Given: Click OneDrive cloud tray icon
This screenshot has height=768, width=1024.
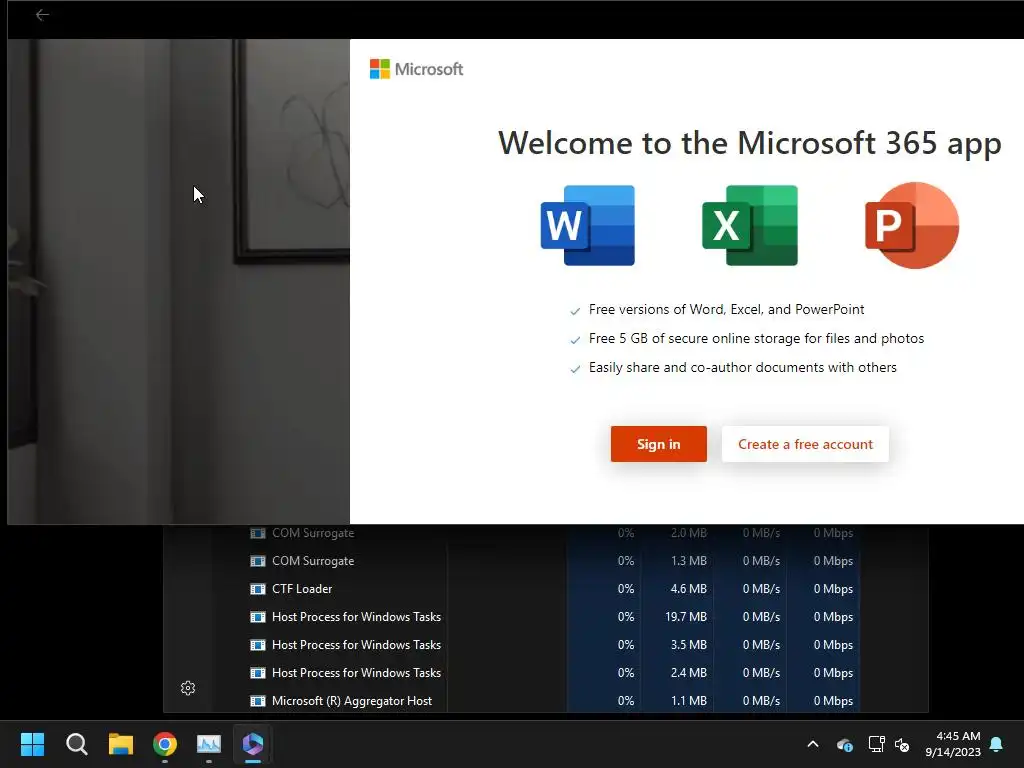Looking at the screenshot, I should [x=844, y=744].
